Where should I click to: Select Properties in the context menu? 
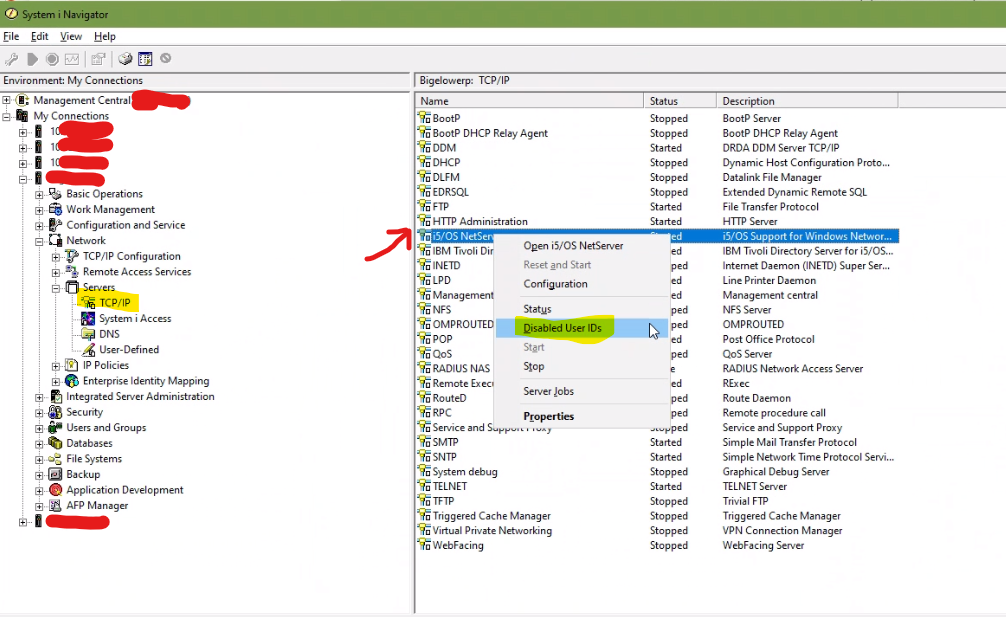(x=548, y=416)
